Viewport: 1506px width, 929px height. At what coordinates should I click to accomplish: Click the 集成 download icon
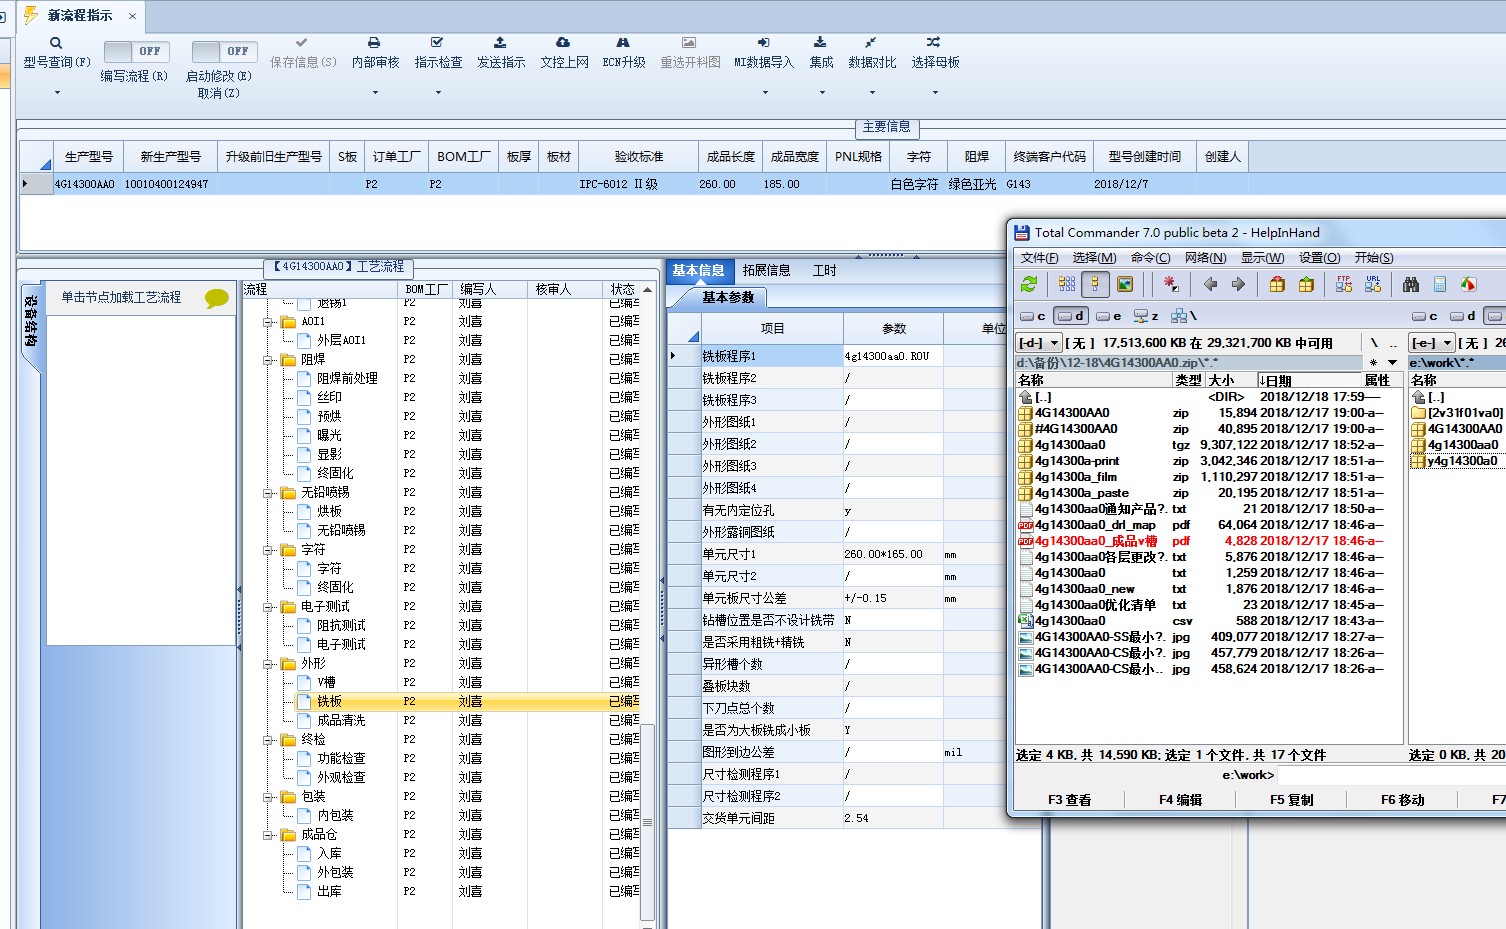(x=820, y=43)
